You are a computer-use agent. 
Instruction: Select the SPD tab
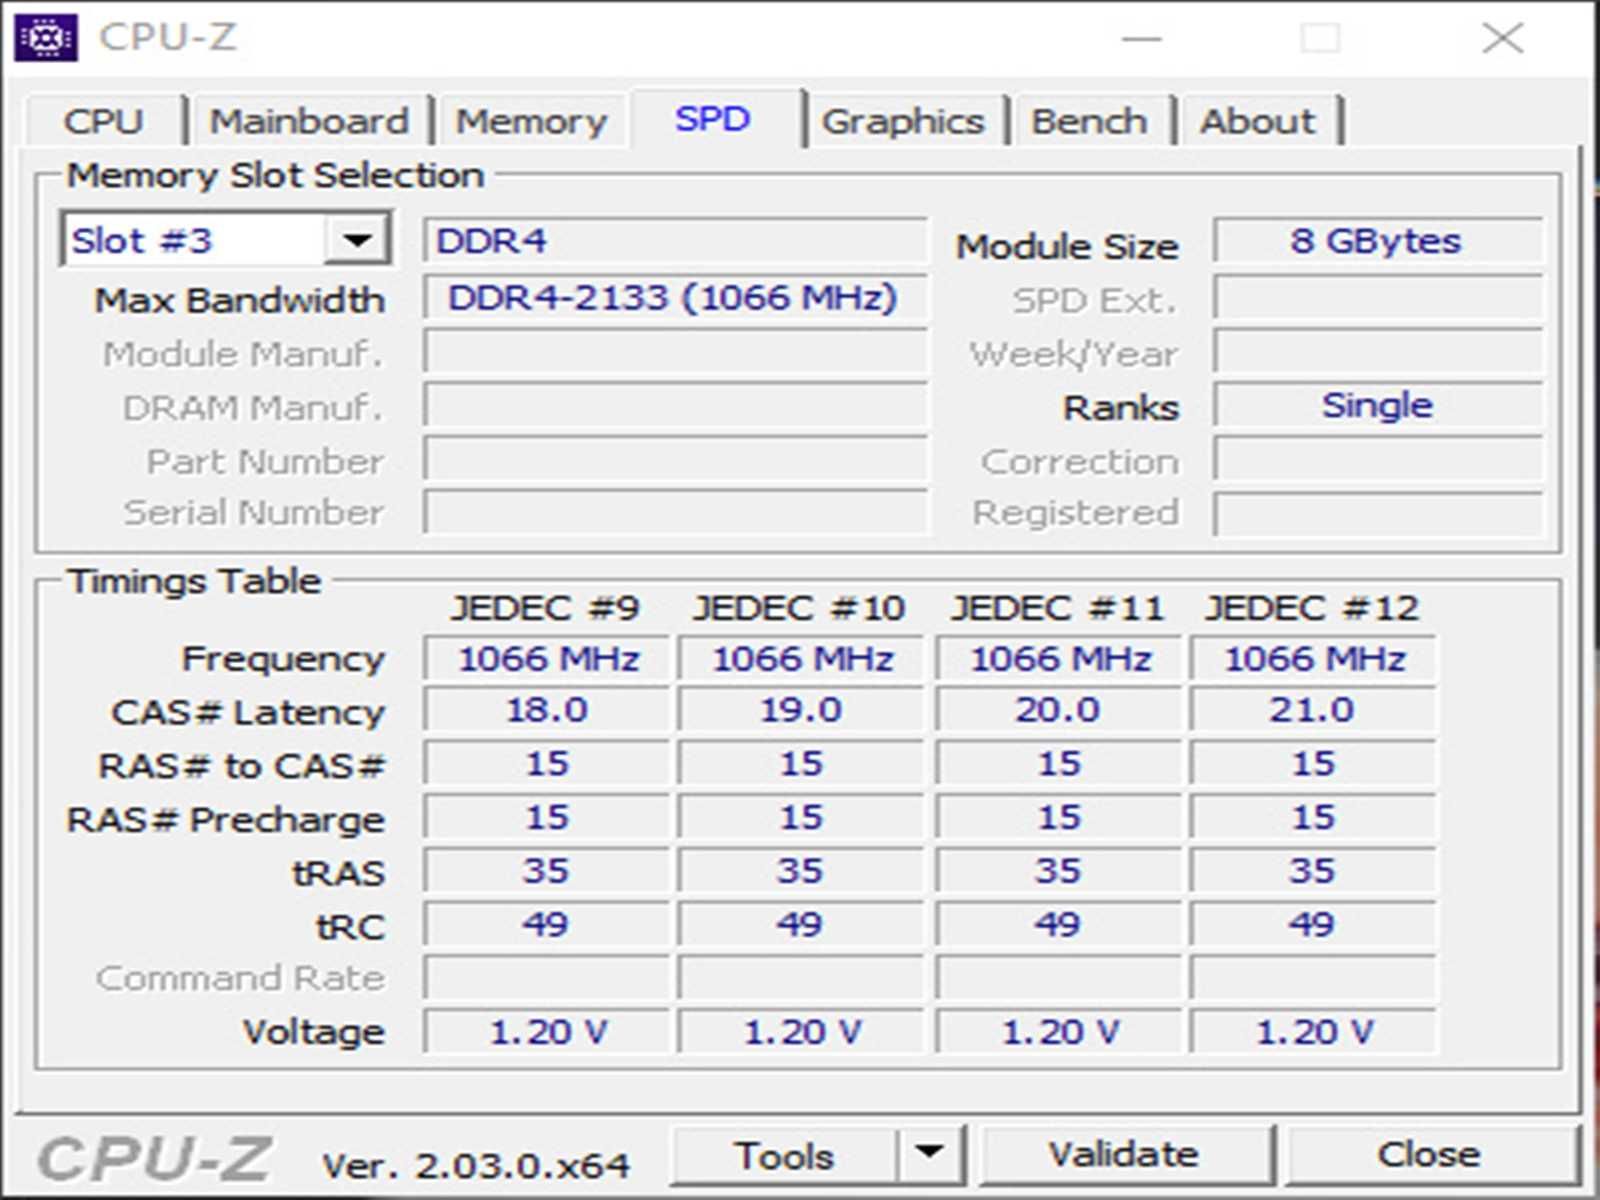click(712, 119)
